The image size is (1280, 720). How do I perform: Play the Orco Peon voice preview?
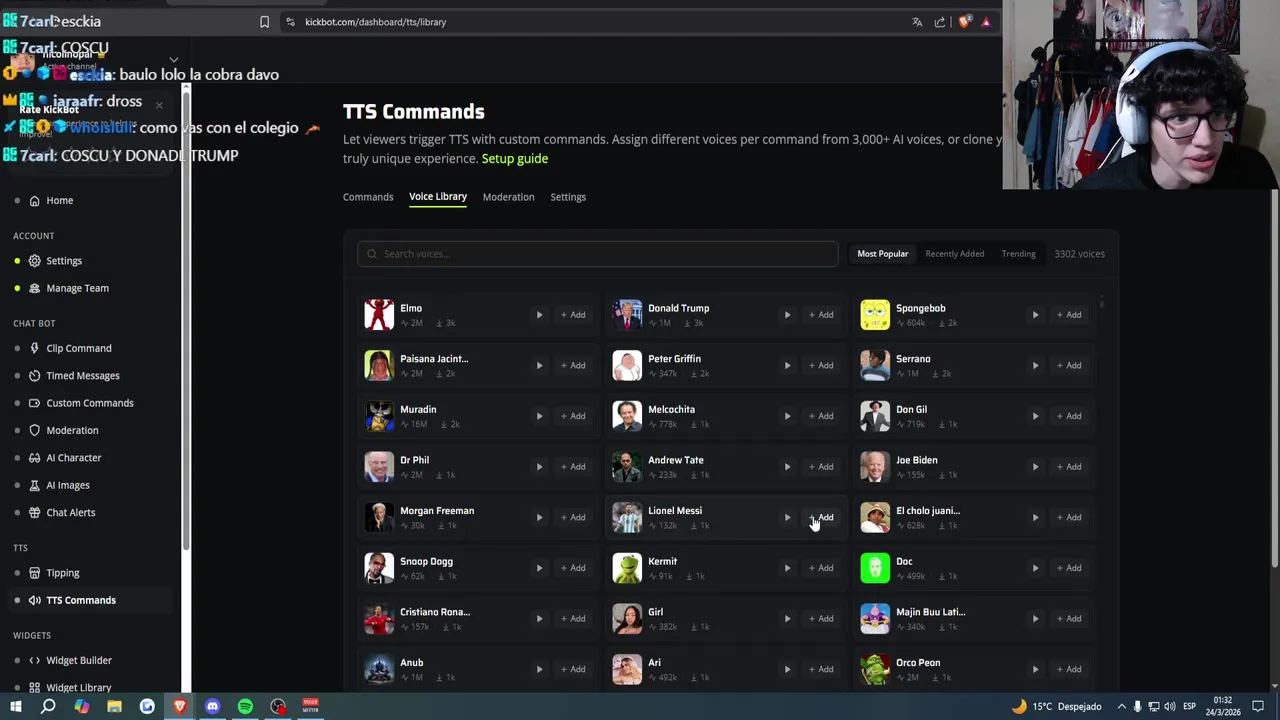[1035, 669]
